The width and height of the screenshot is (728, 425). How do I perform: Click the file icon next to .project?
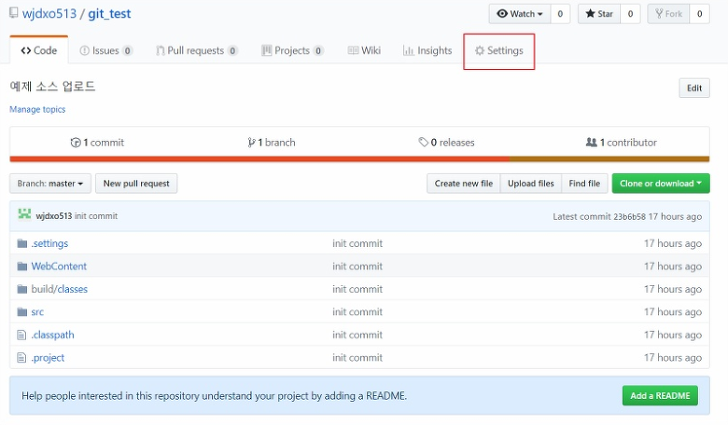pos(21,358)
